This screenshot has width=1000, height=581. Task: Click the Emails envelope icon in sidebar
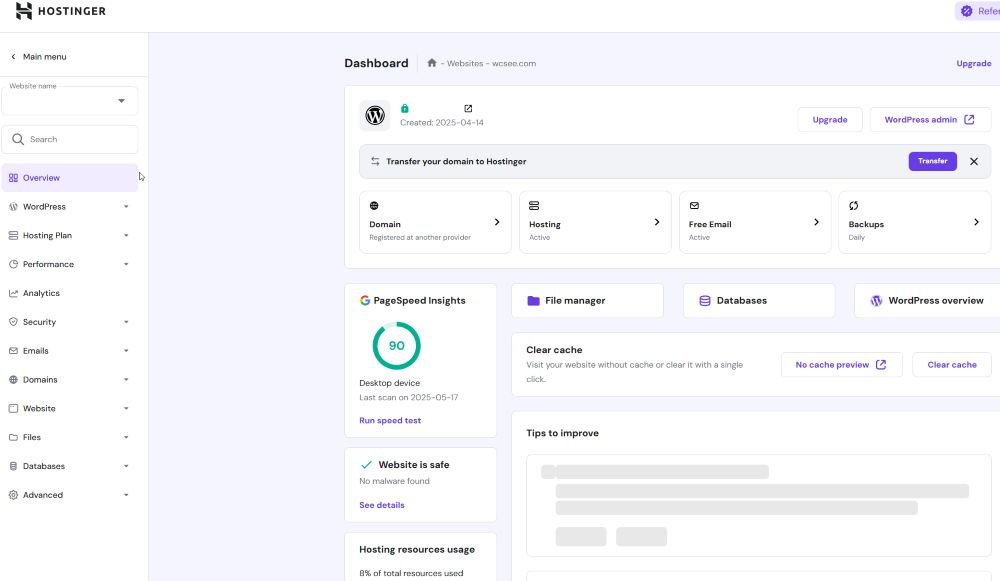(x=13, y=351)
